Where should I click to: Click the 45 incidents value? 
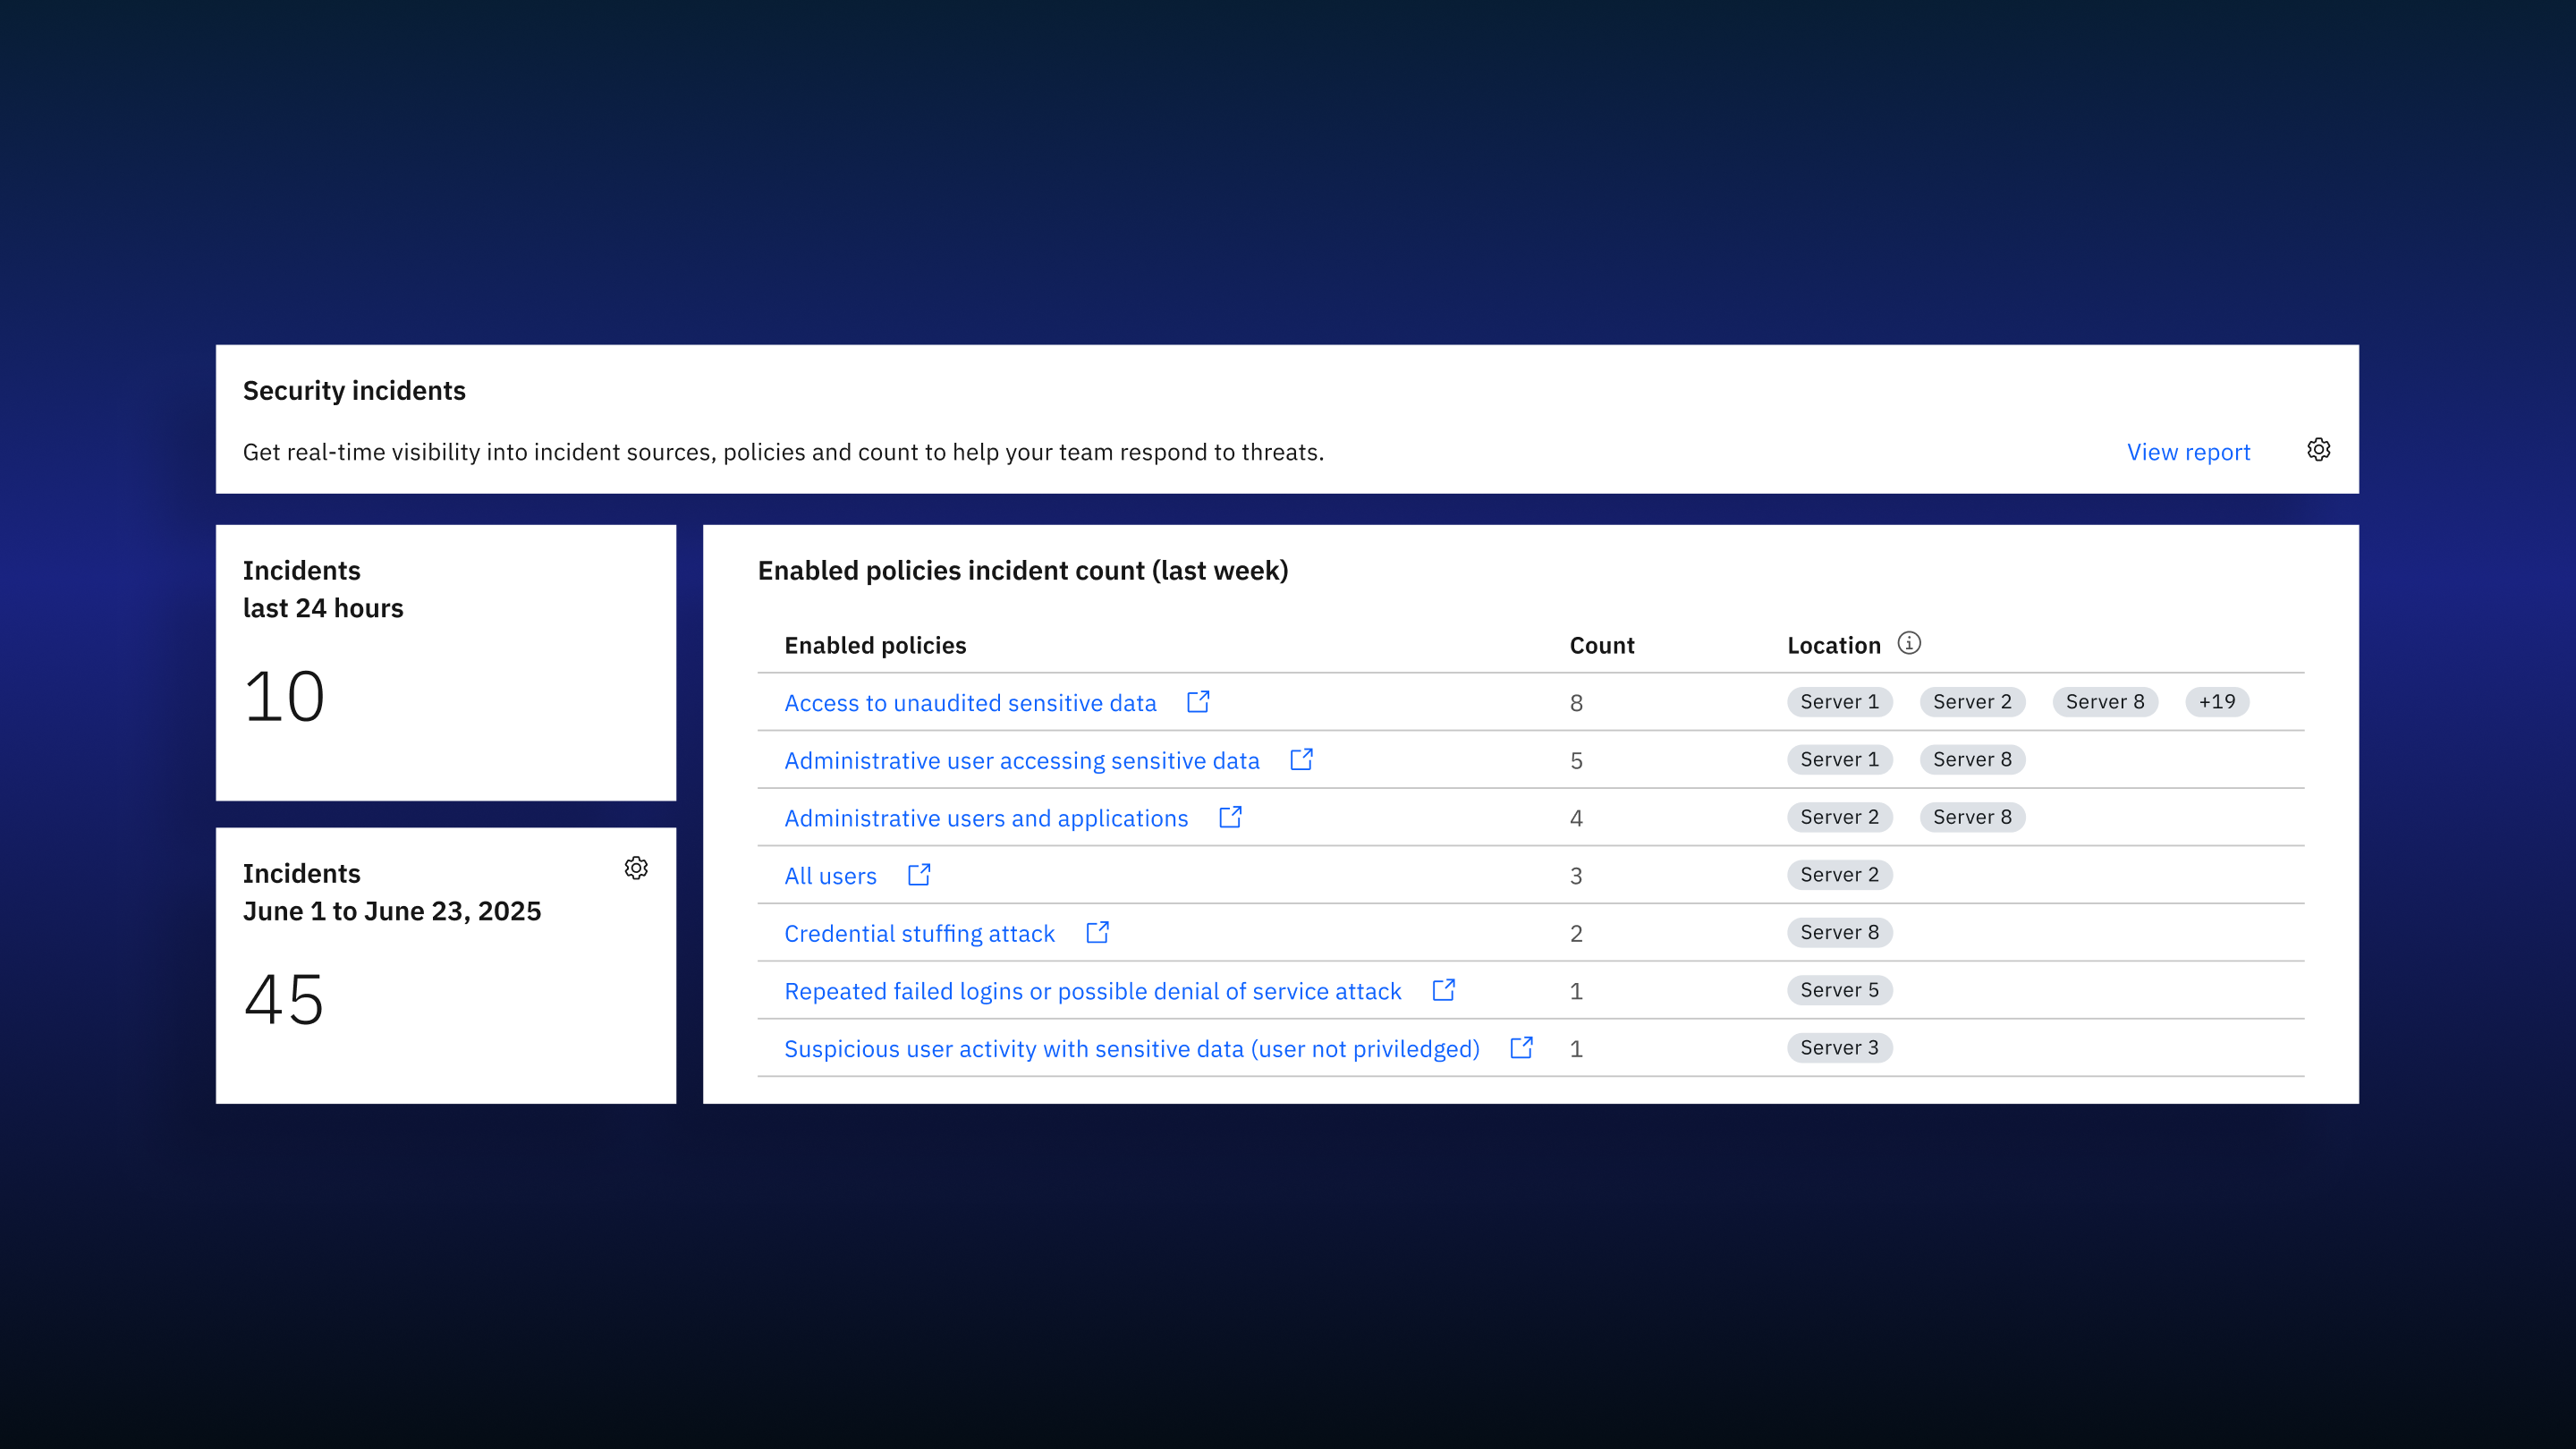(x=284, y=999)
